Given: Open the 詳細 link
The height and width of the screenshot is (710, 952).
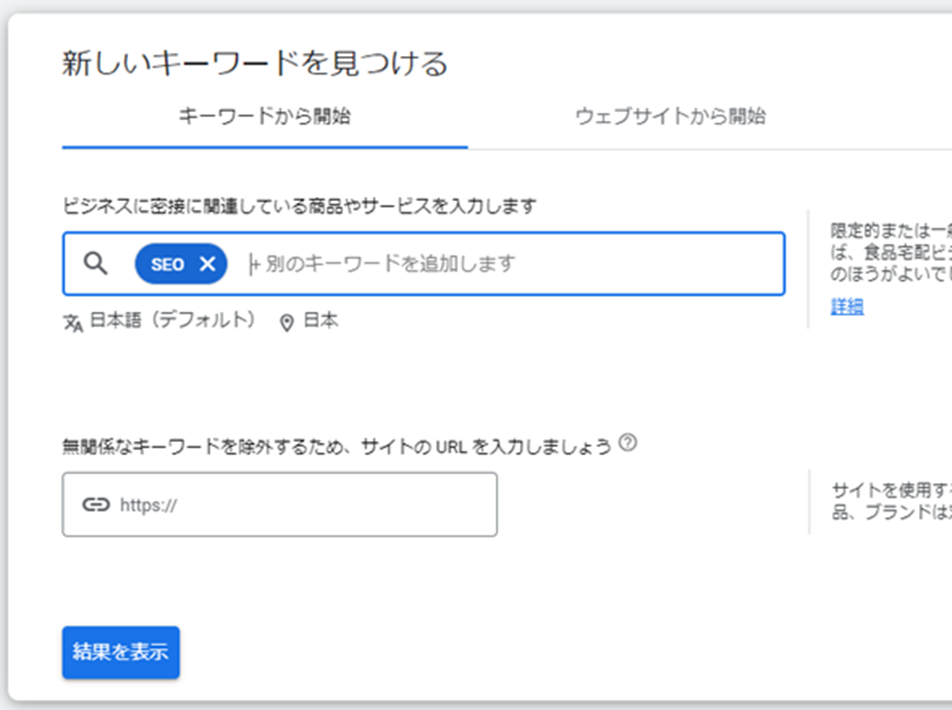Looking at the screenshot, I should (x=847, y=306).
